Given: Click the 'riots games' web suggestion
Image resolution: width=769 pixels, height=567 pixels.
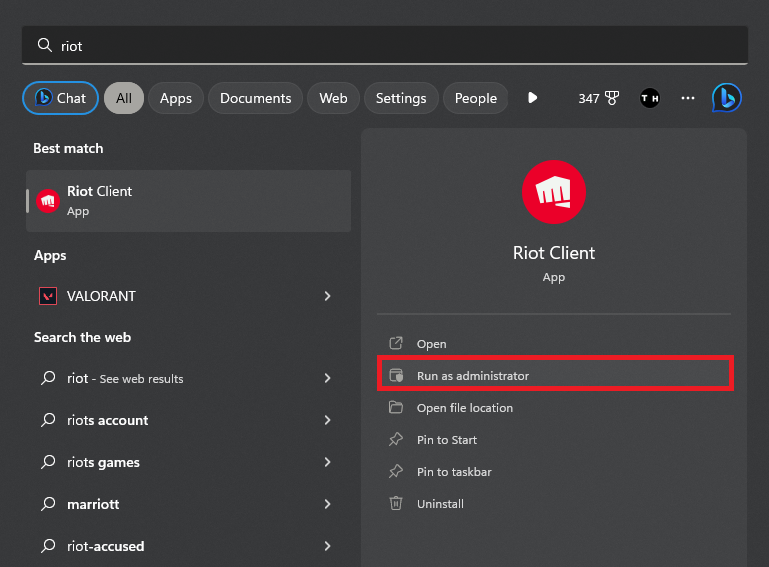Looking at the screenshot, I should coord(104,462).
